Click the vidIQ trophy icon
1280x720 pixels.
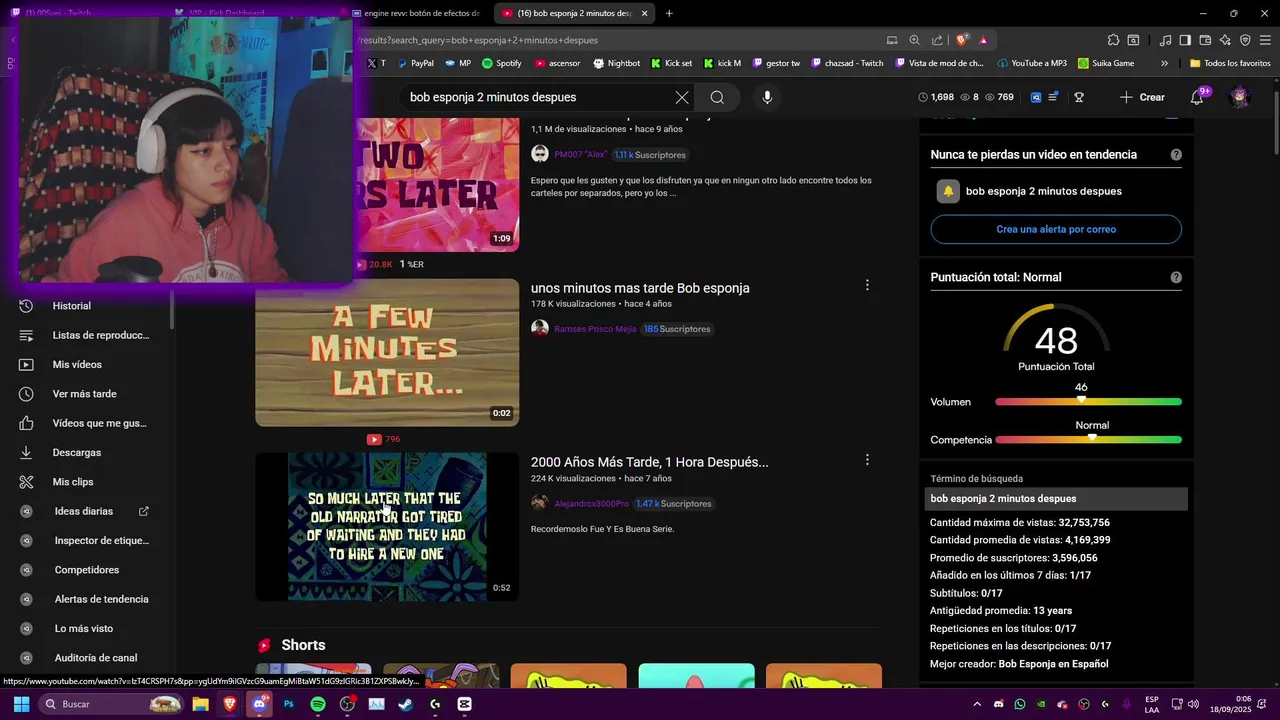click(1079, 97)
